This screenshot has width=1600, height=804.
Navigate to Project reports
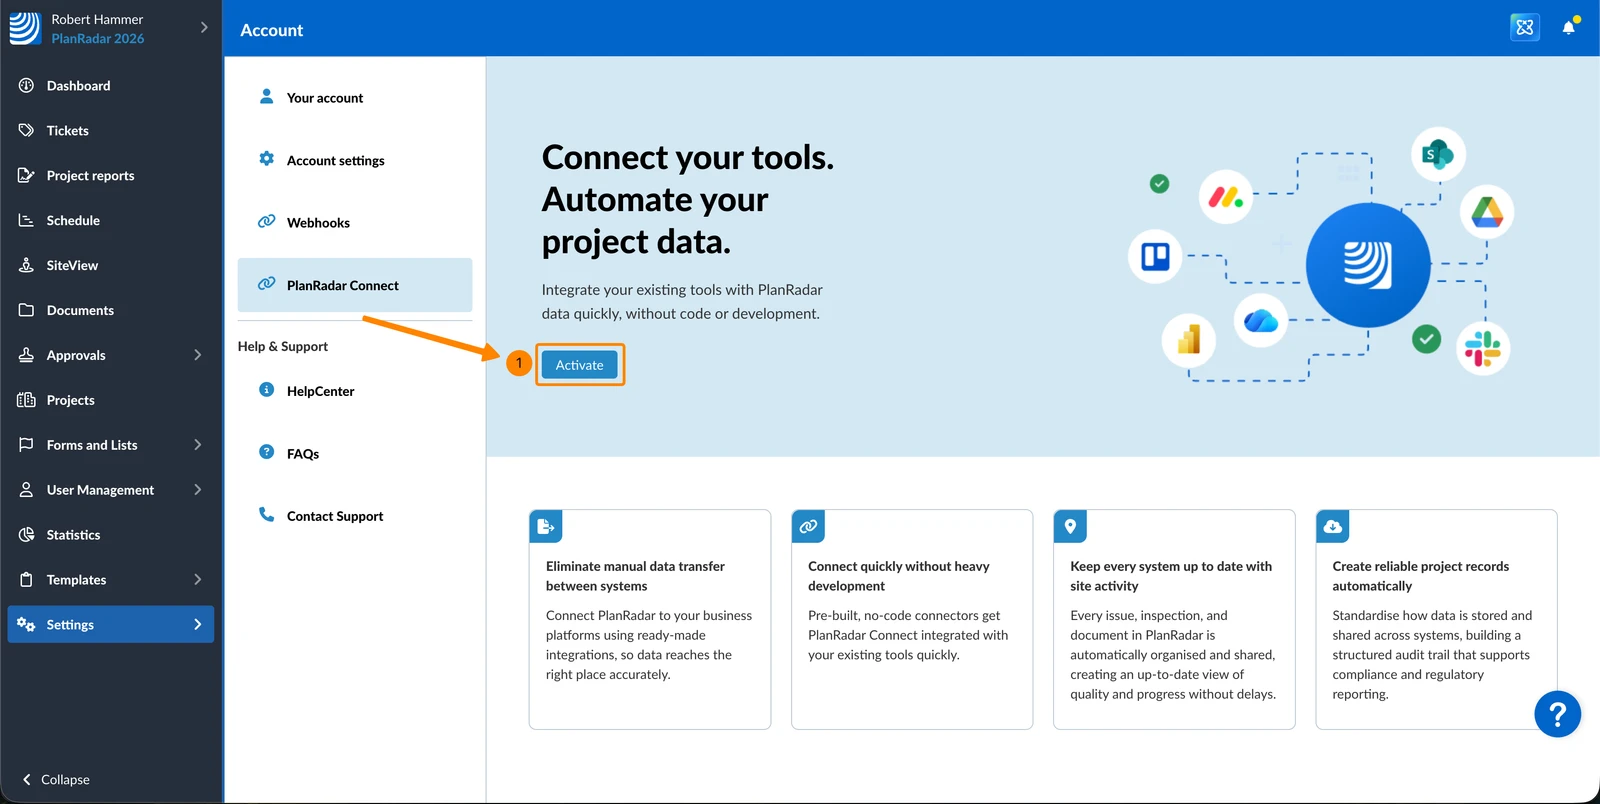pyautogui.click(x=90, y=176)
